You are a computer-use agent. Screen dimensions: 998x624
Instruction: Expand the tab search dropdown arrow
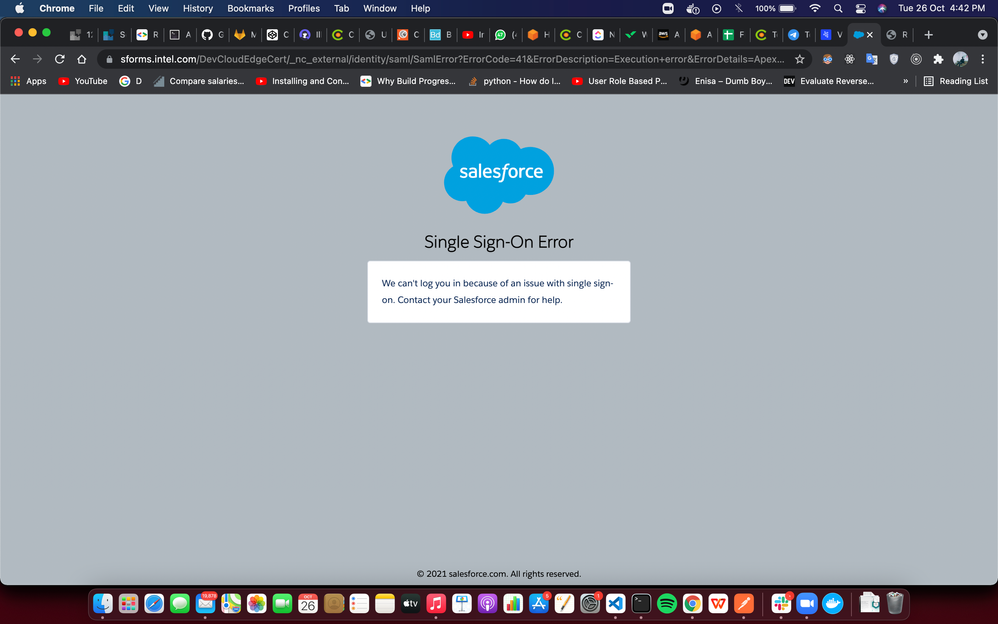coord(981,34)
